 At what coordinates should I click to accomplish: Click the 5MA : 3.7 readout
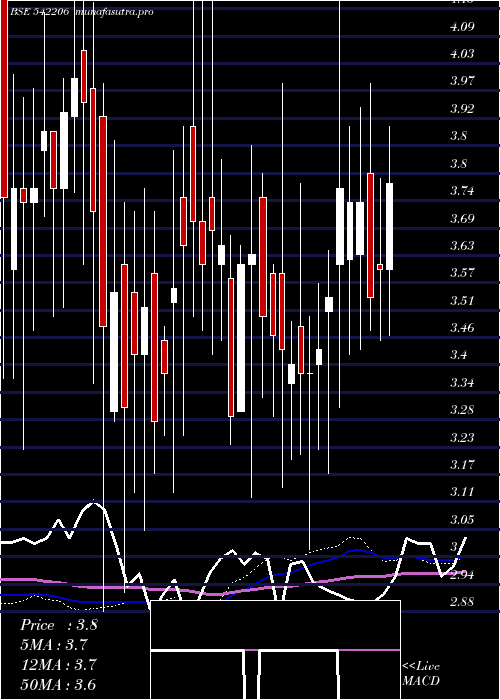[54, 645]
